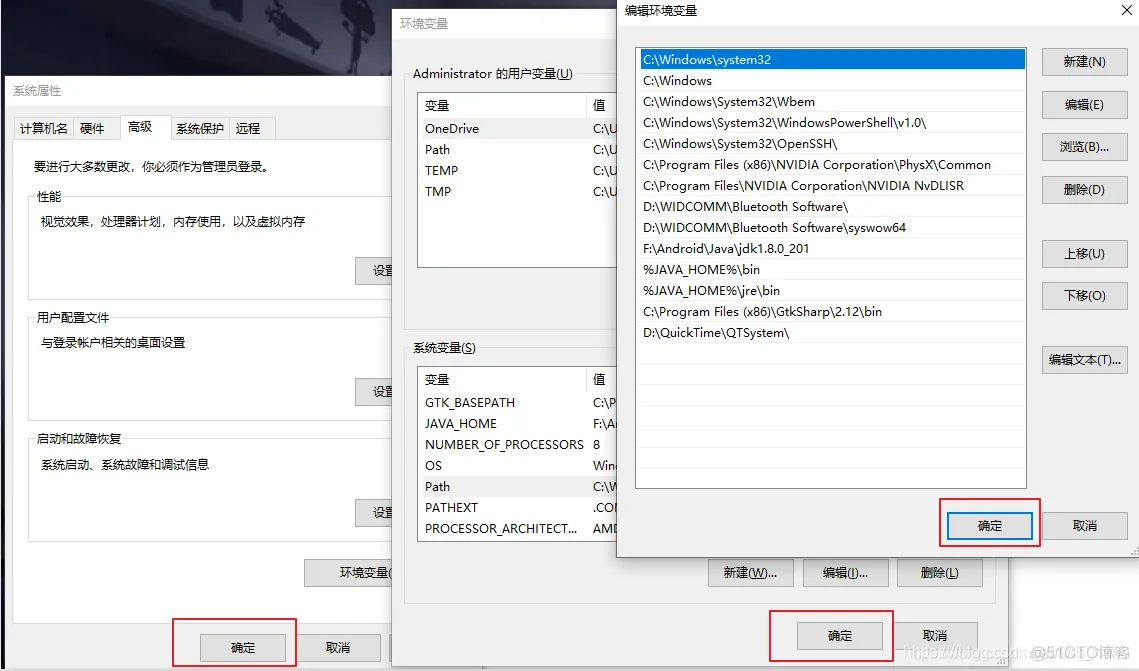Confirm with 确定 in edit path dialog
The height and width of the screenshot is (671, 1139).
(989, 526)
